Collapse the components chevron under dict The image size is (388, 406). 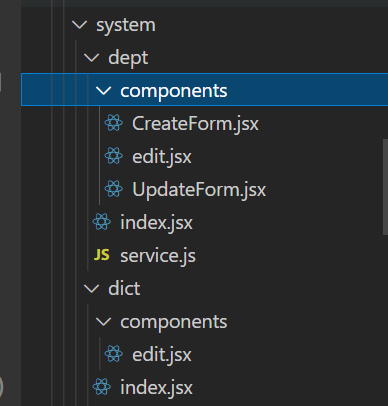103,321
